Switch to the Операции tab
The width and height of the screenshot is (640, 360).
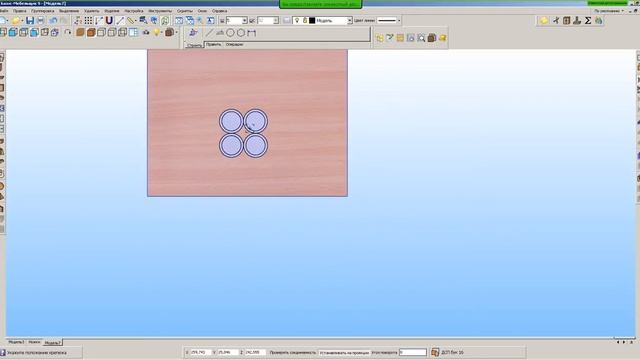[x=234, y=44]
